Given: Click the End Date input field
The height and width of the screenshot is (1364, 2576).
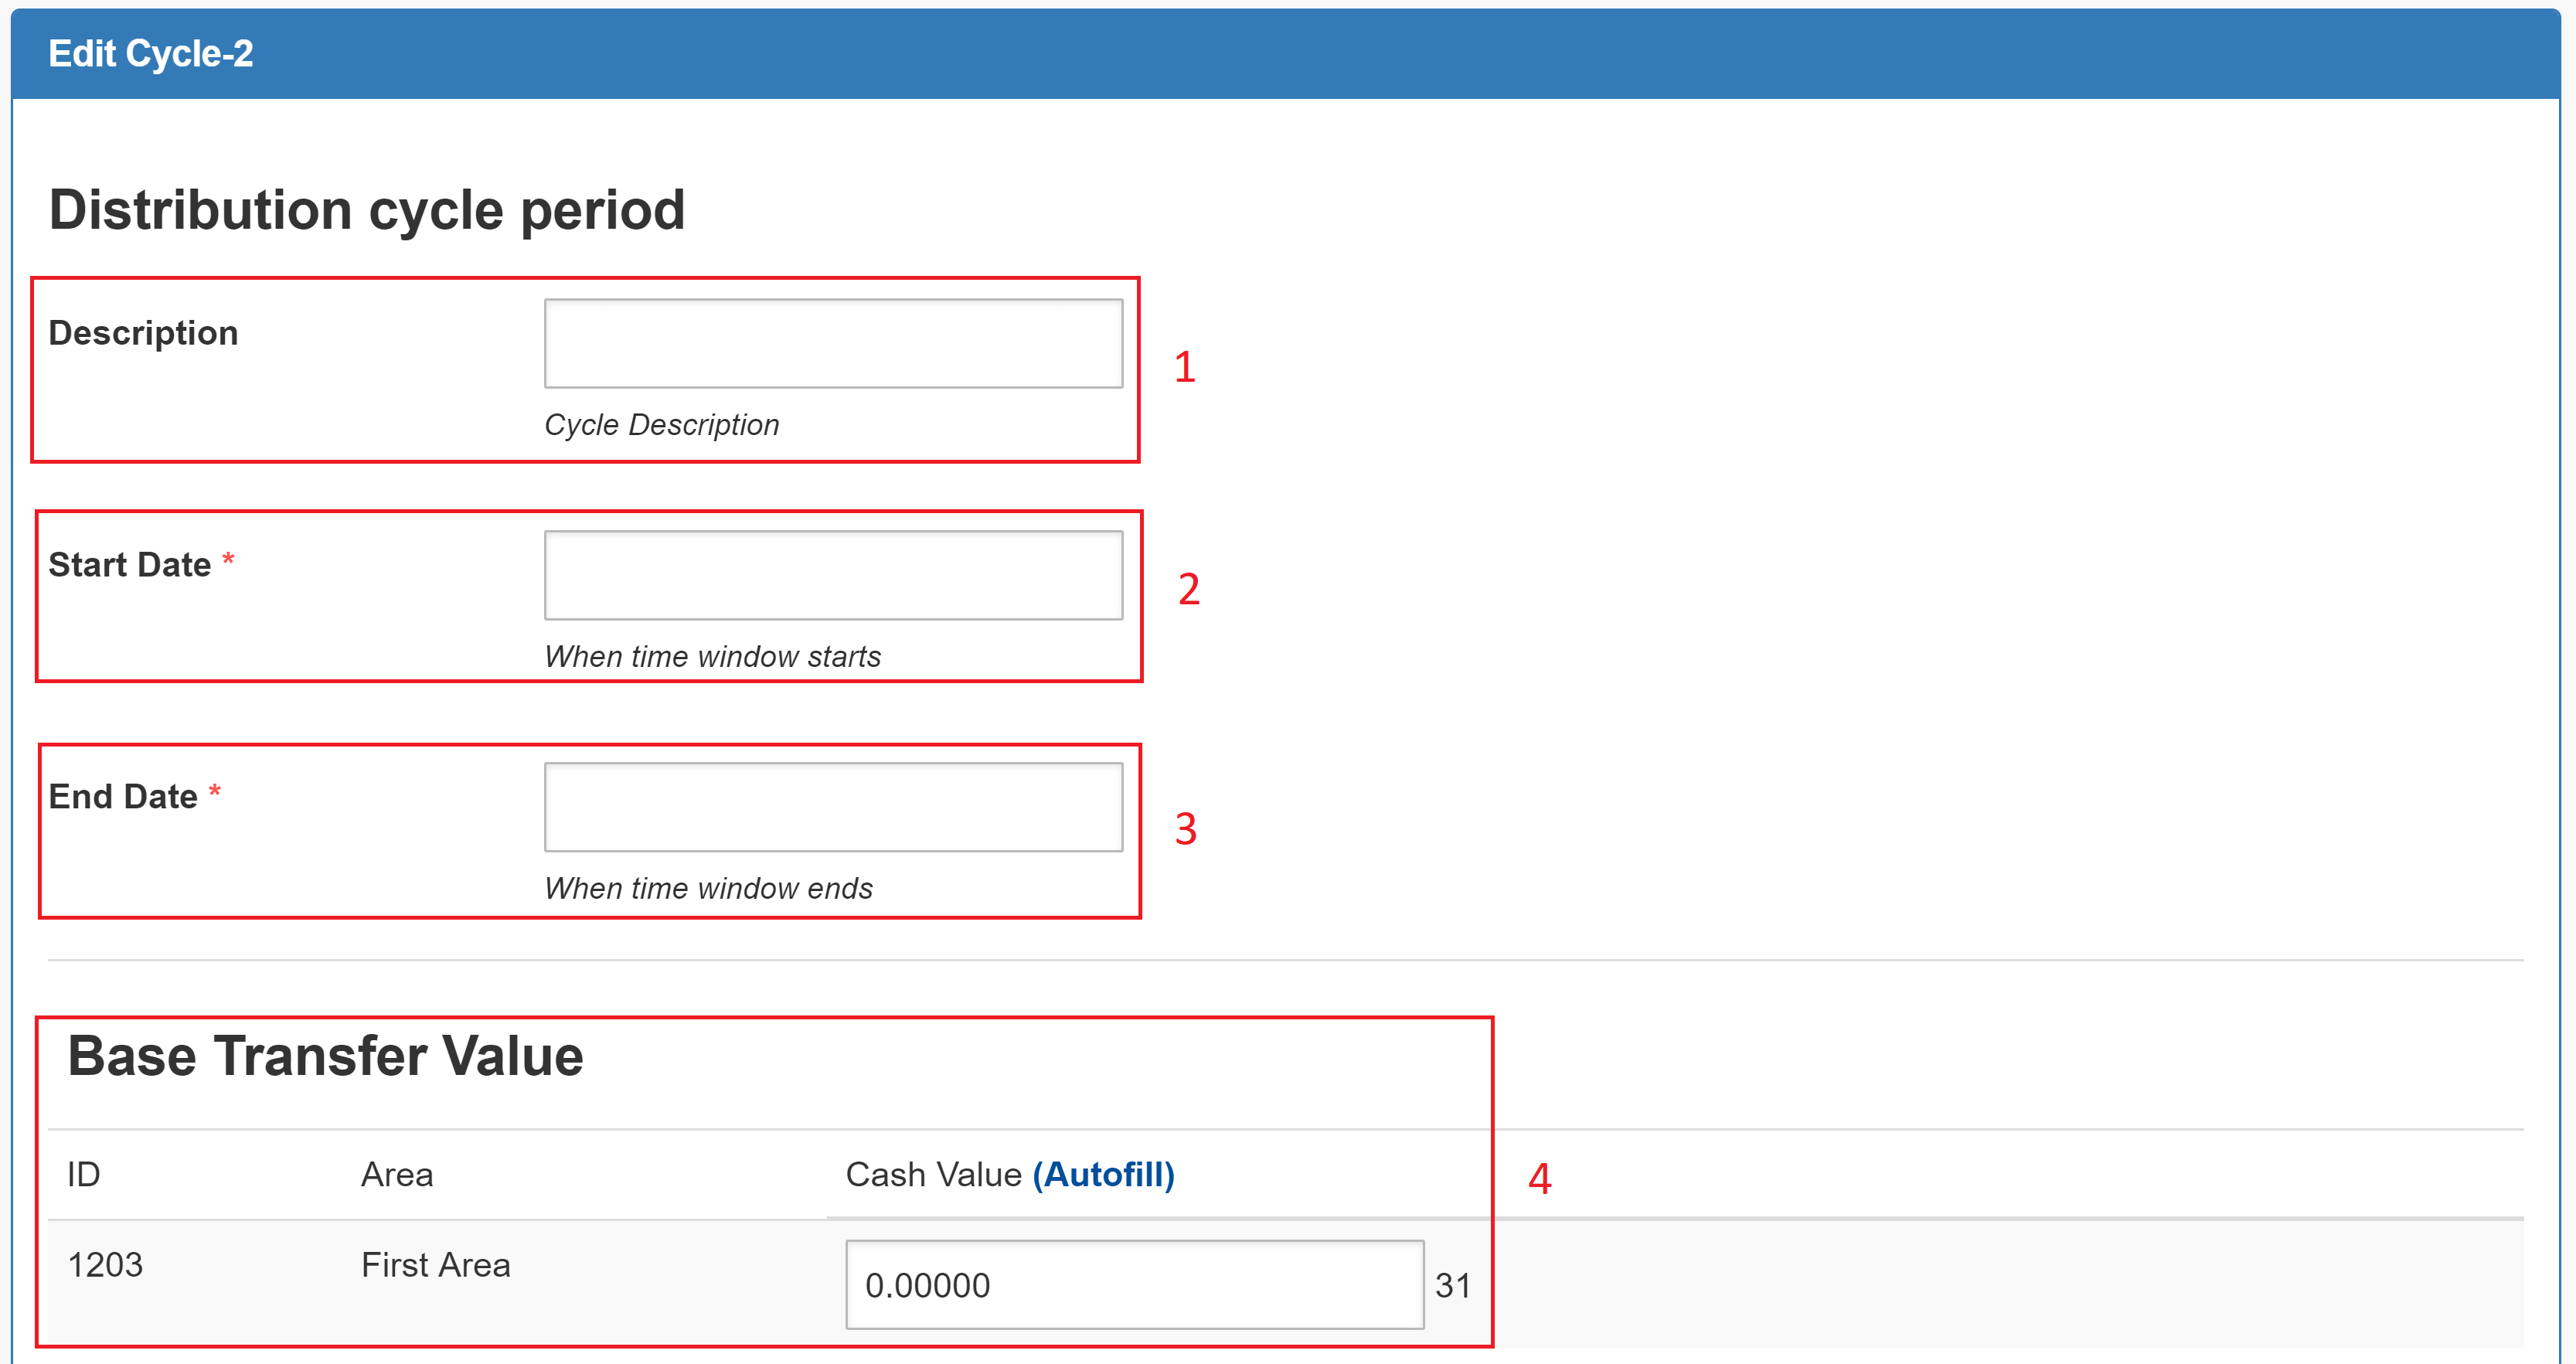Looking at the screenshot, I should 833,807.
